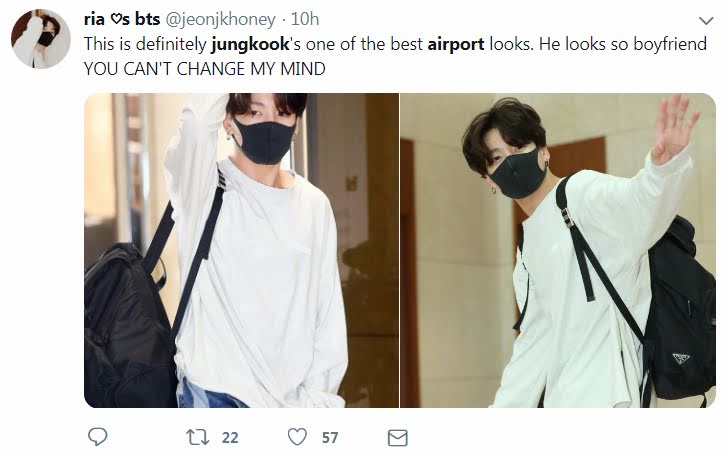Viewport: 724px width, 459px height.
Task: Open the tweet permalink via '10h' timestamp
Action: [305, 19]
